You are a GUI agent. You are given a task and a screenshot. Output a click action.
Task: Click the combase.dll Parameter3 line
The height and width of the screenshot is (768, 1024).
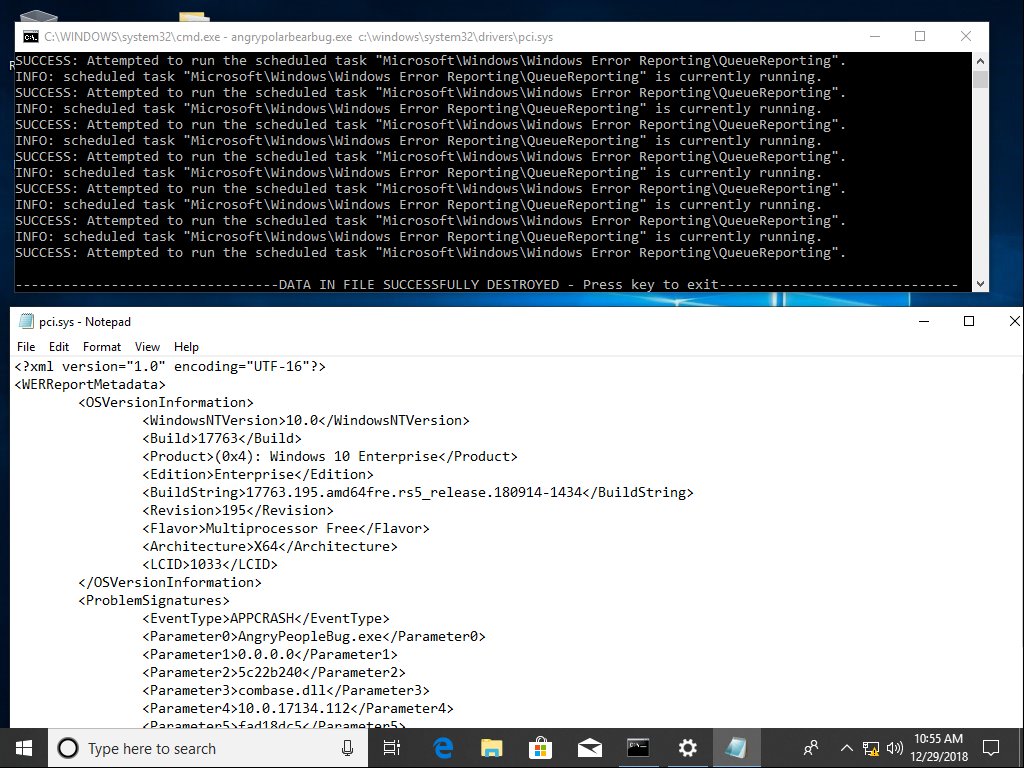coord(286,690)
